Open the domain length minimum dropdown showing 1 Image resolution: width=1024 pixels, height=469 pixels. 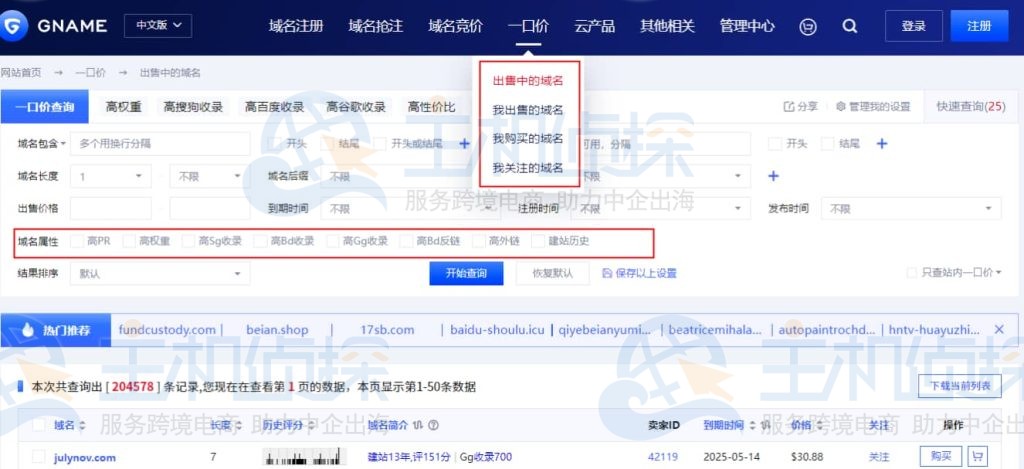click(110, 176)
